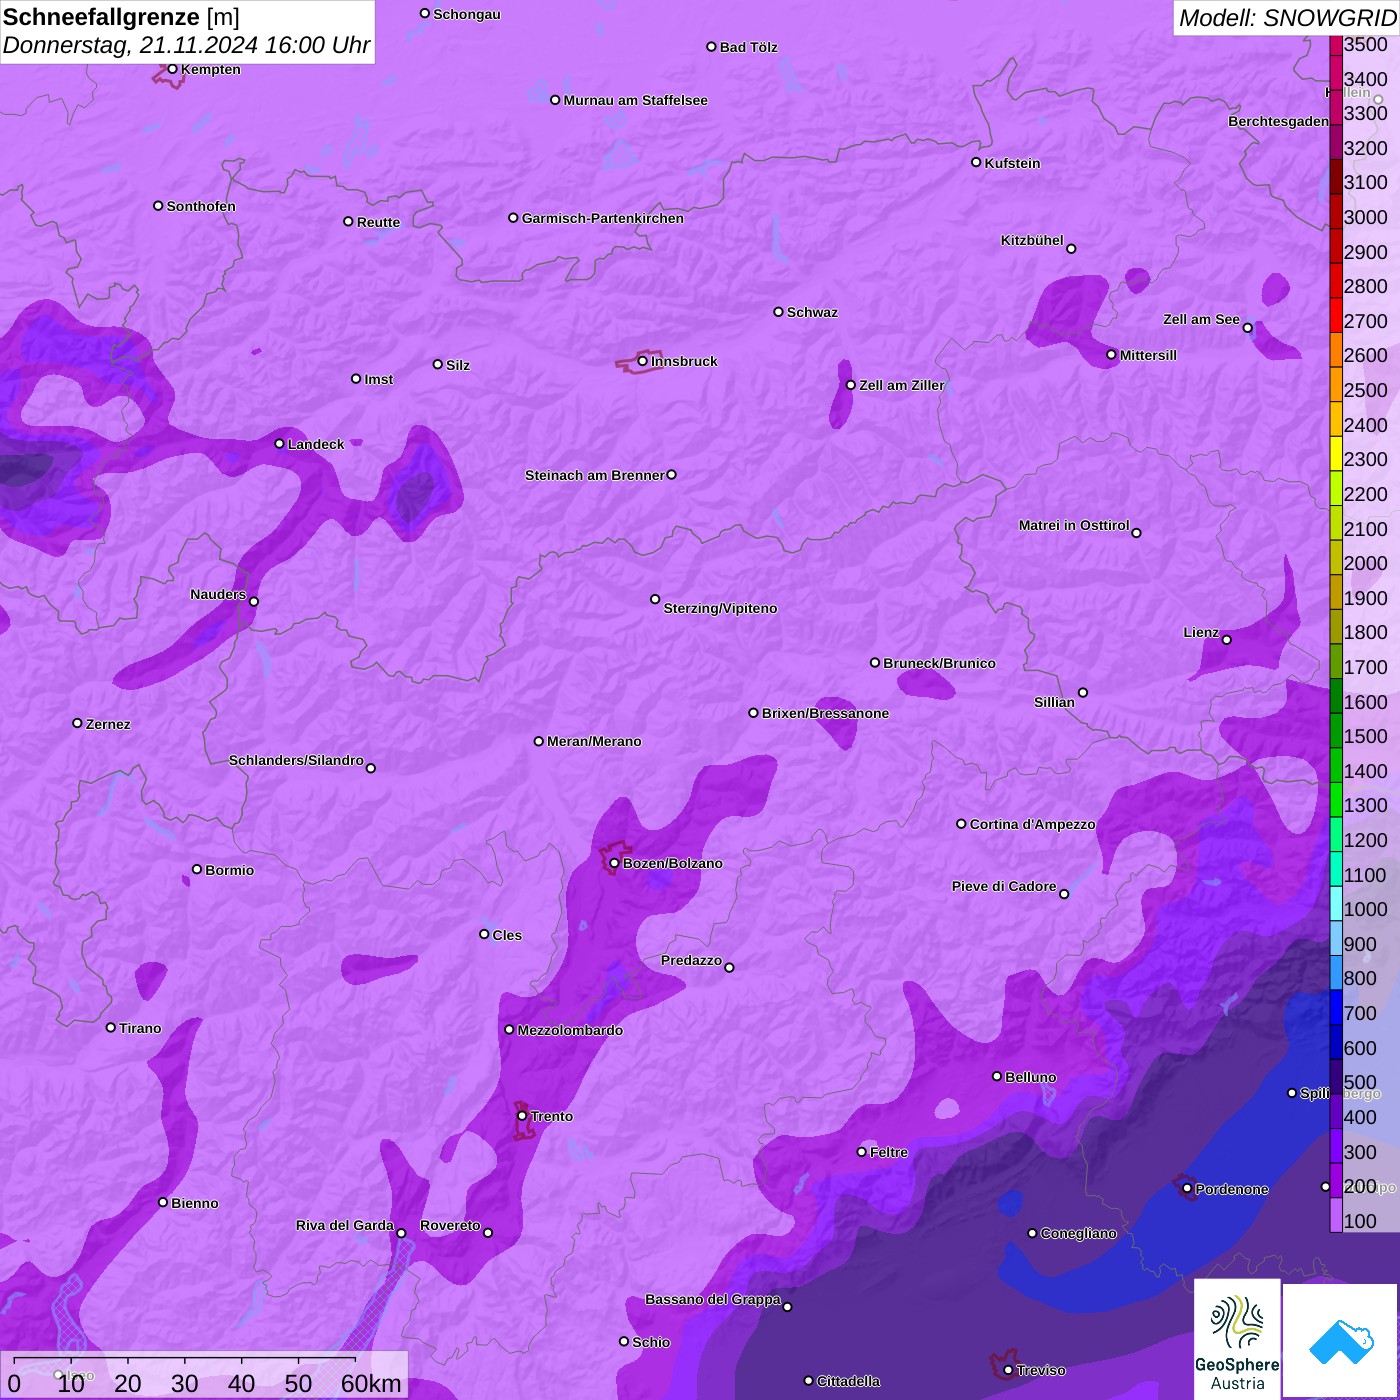The image size is (1400, 1400).
Task: Click the Cles town label
Action: [507, 935]
